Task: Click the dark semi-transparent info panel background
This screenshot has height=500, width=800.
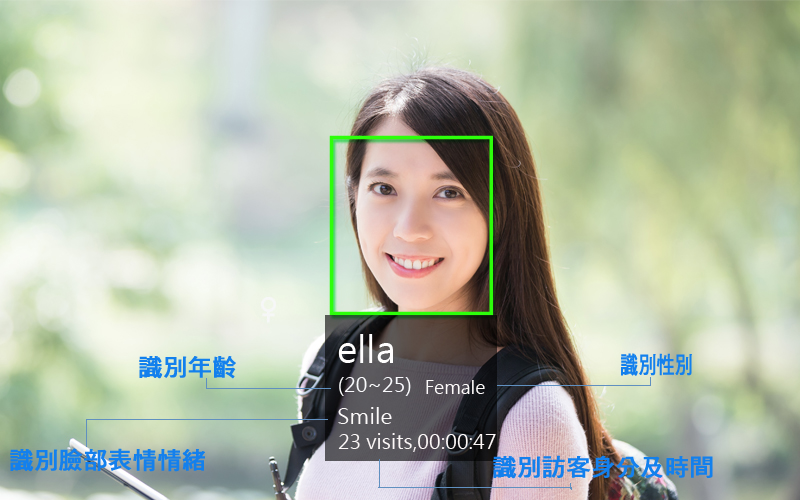Action: [x=411, y=388]
